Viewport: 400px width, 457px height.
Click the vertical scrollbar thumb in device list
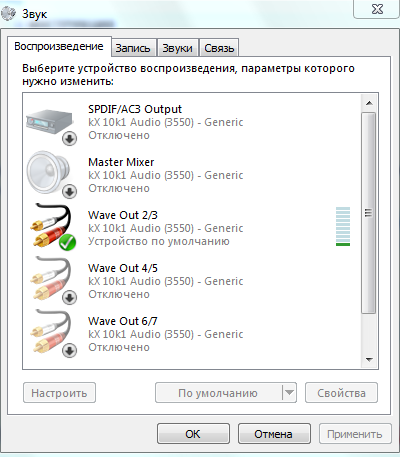[x=369, y=213]
